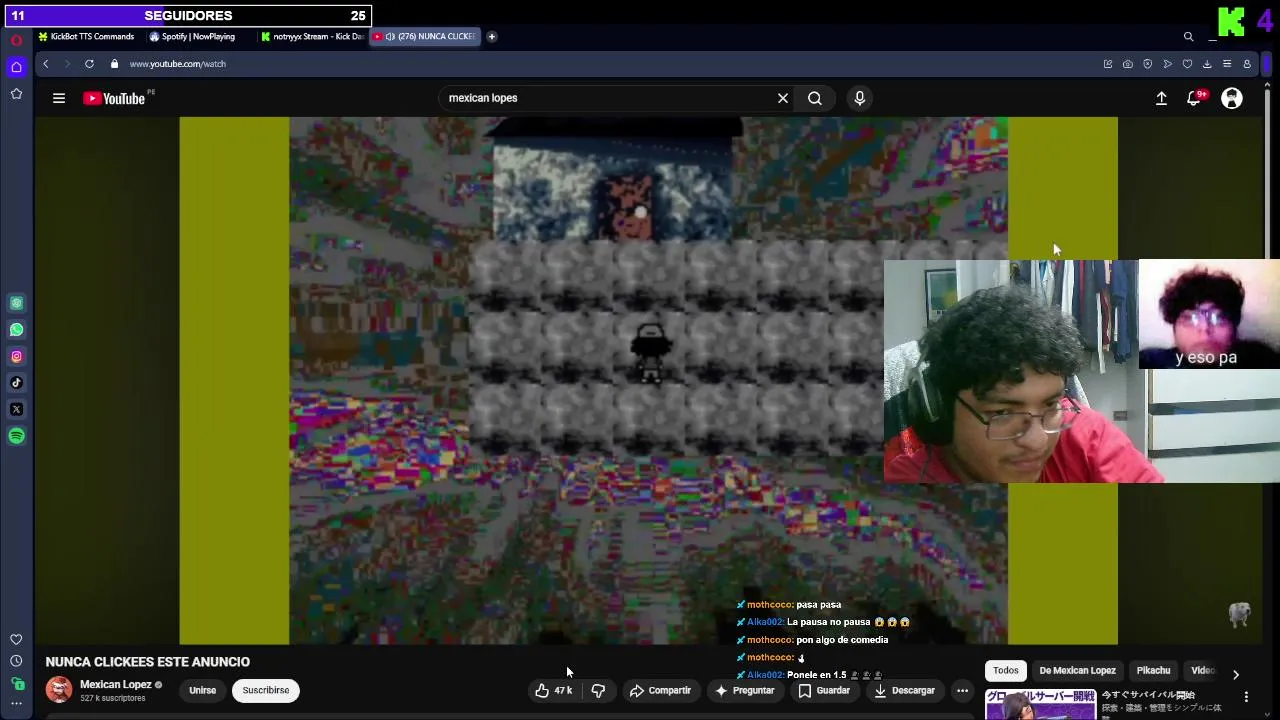Click the sidebar home icon
The width and height of the screenshot is (1280, 720).
(x=16, y=67)
